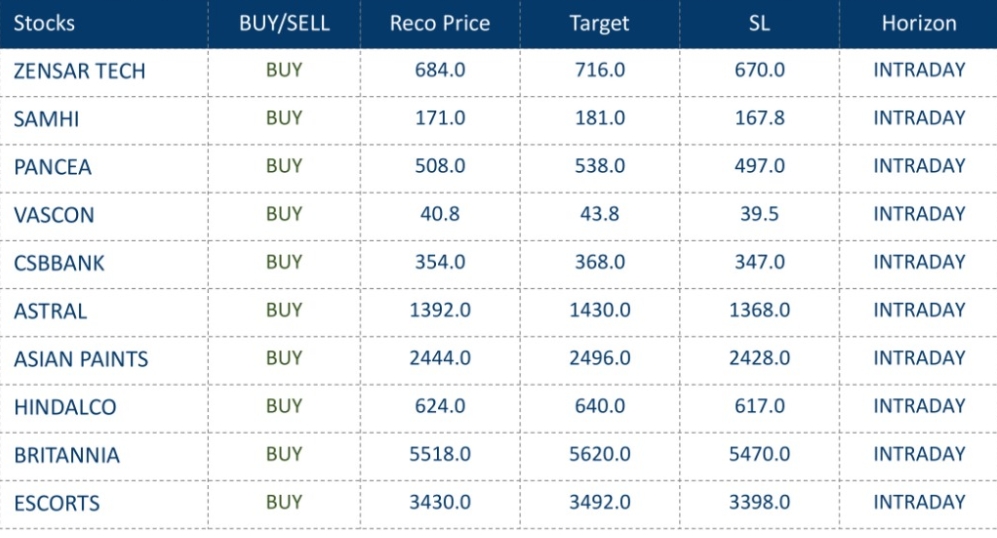This screenshot has width=997, height=538.
Task: Click the BRITANNIA stock name
Action: pyautogui.click(x=66, y=455)
